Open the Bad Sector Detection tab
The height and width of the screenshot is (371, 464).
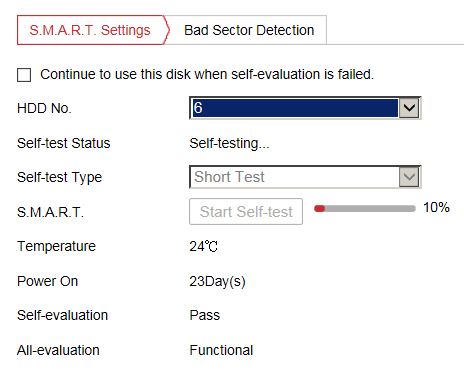coord(249,30)
